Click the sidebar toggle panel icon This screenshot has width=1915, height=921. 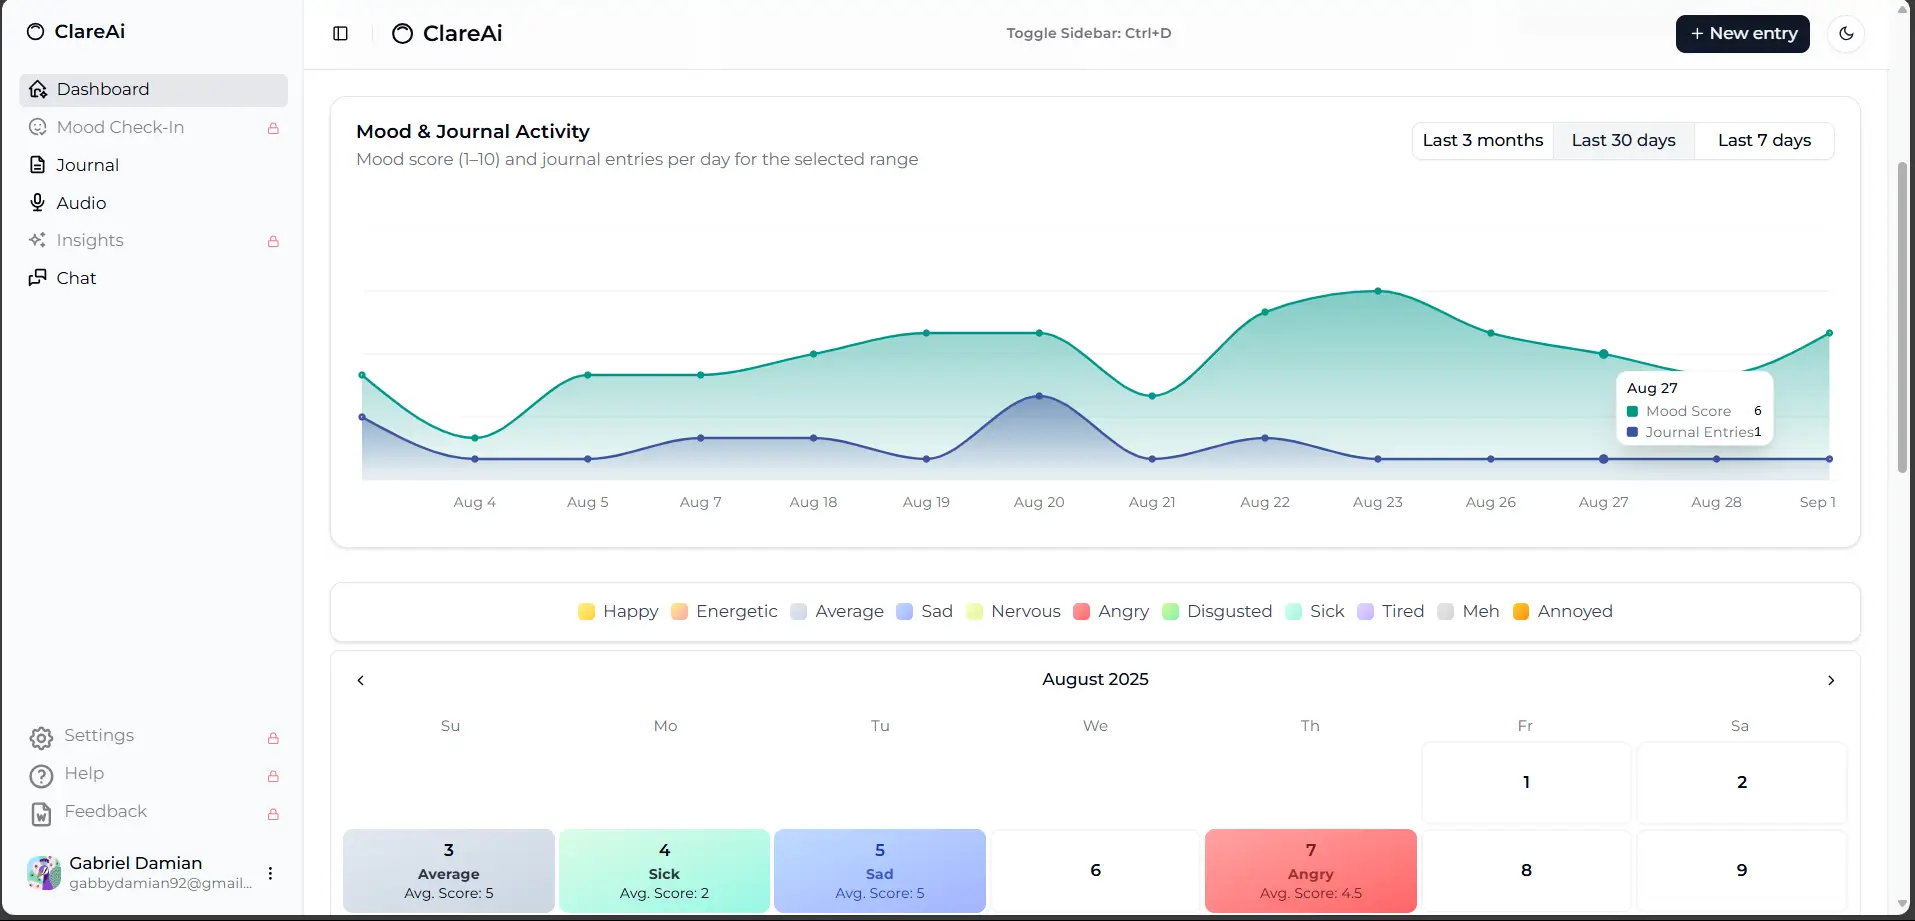click(340, 34)
